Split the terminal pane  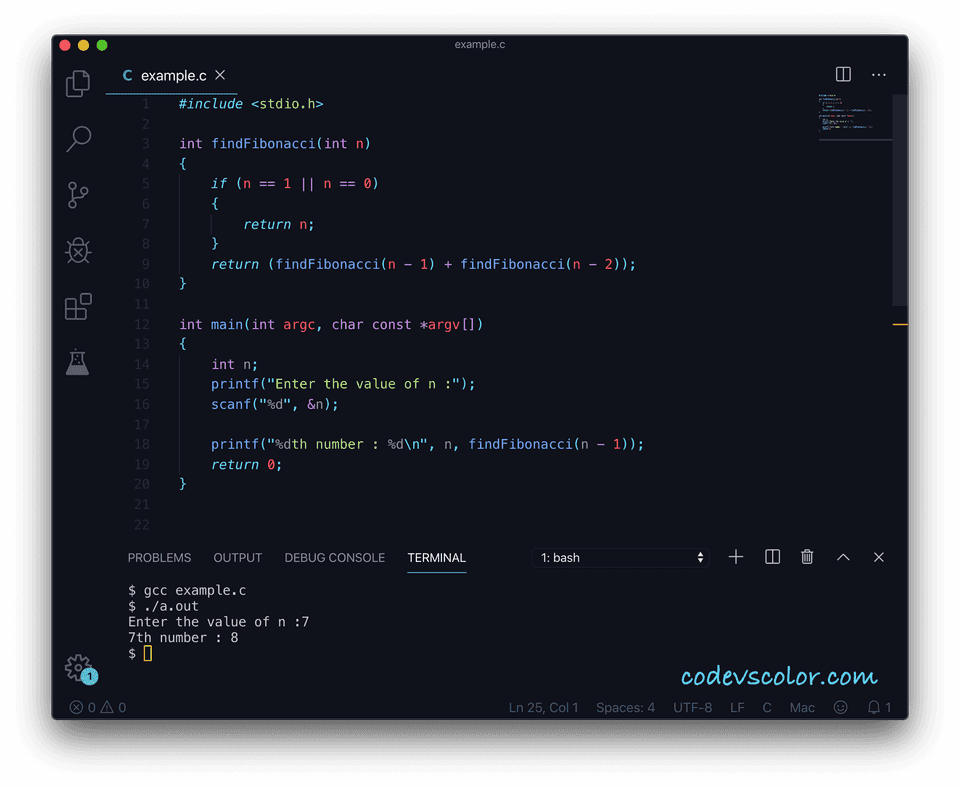point(771,557)
